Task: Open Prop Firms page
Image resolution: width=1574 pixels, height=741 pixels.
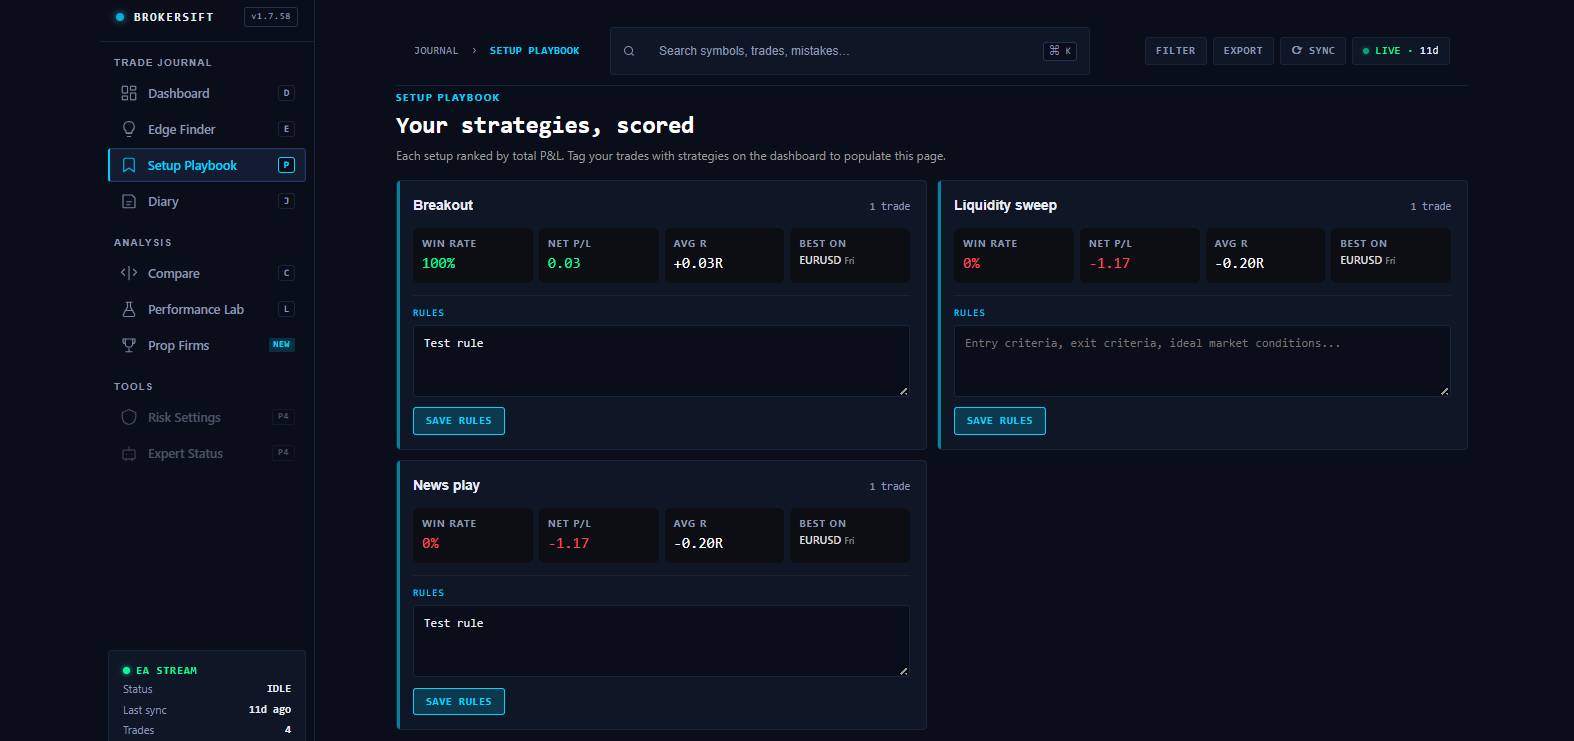Action: pyautogui.click(x=207, y=345)
